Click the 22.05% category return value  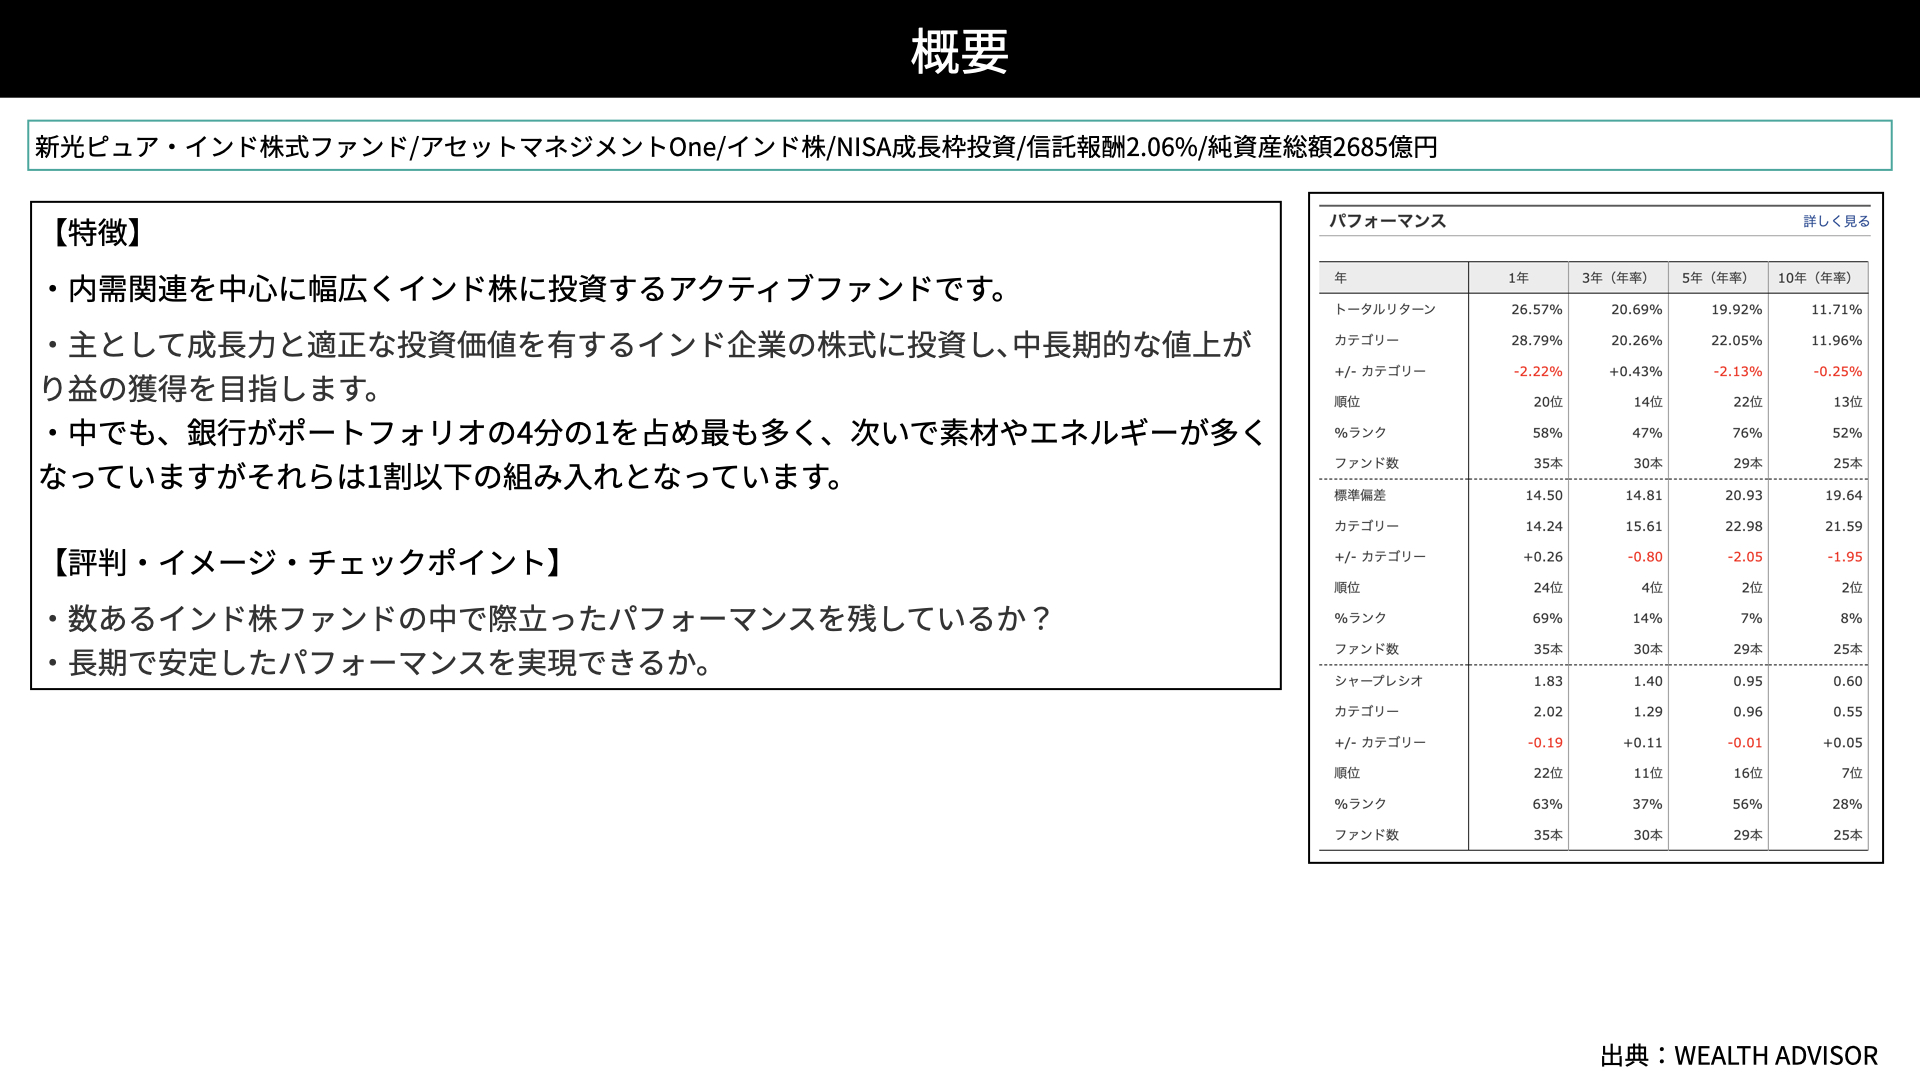pyautogui.click(x=1736, y=341)
